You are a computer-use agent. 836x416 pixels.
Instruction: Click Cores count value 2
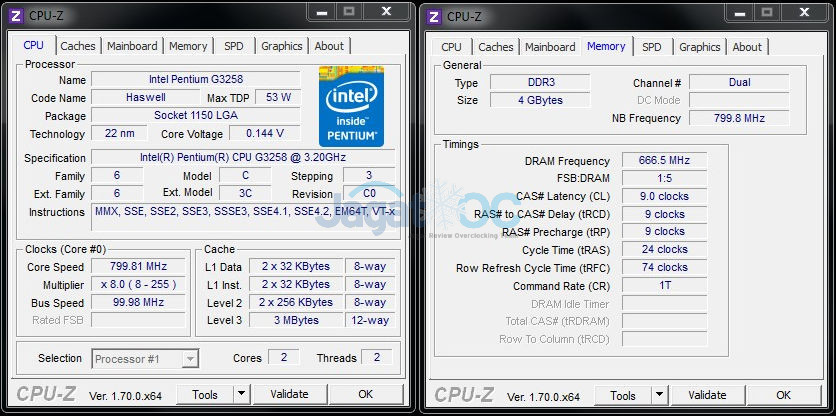click(x=284, y=357)
